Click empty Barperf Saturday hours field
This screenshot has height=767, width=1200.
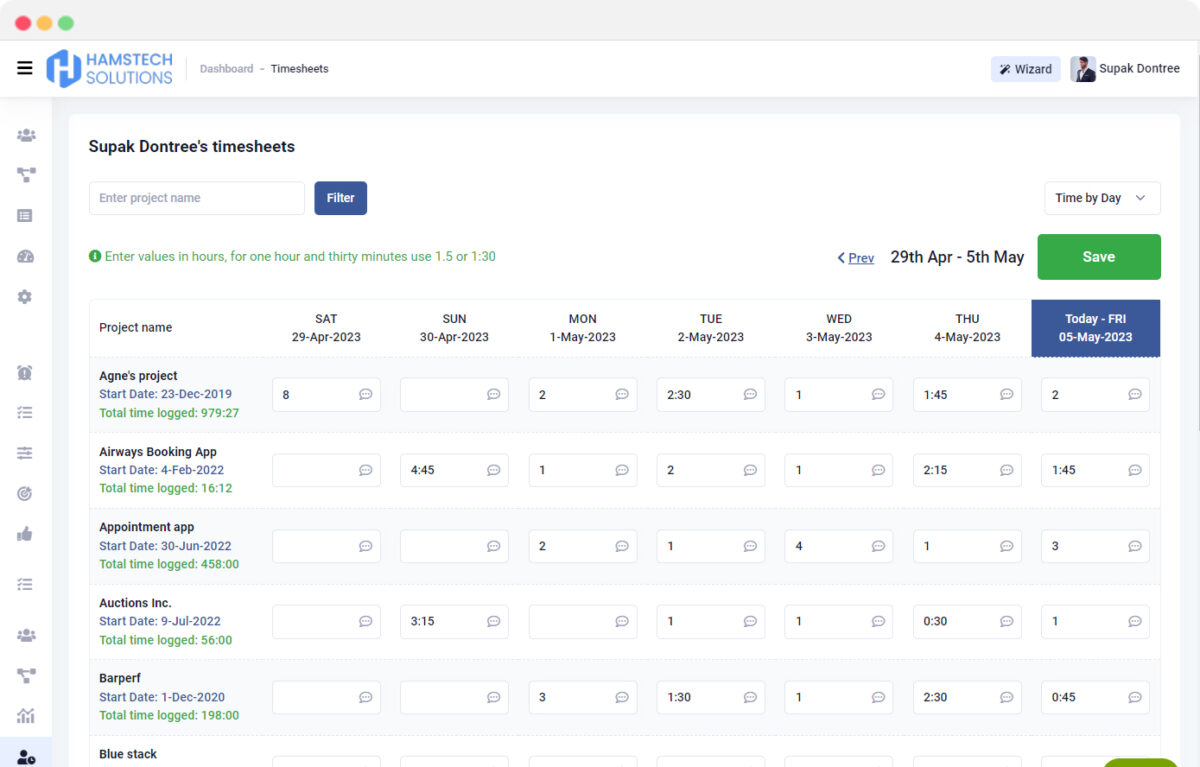pyautogui.click(x=326, y=697)
